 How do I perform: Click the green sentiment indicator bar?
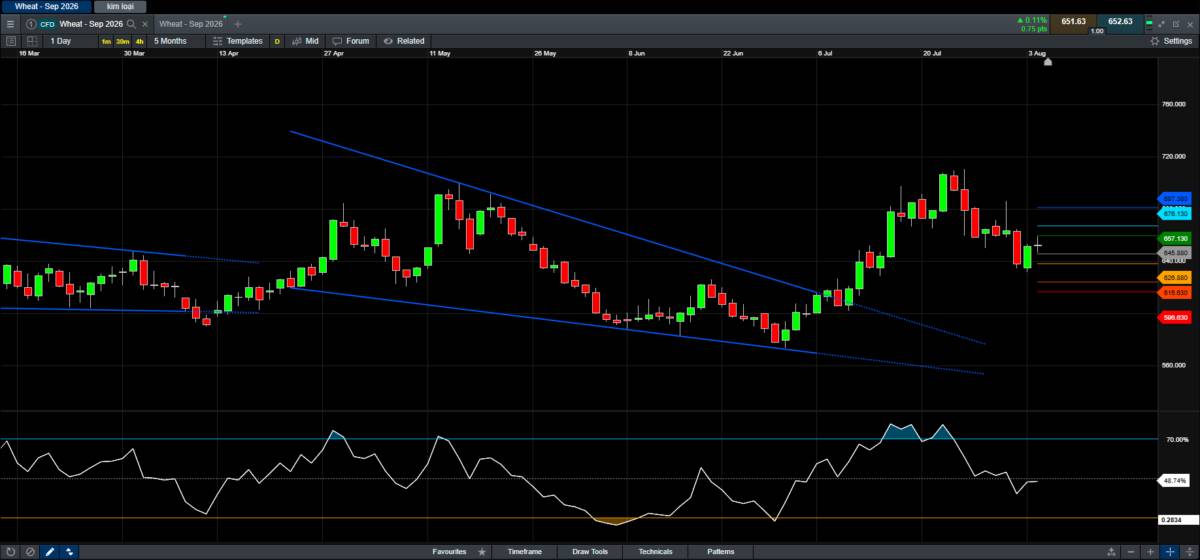(1148, 22)
